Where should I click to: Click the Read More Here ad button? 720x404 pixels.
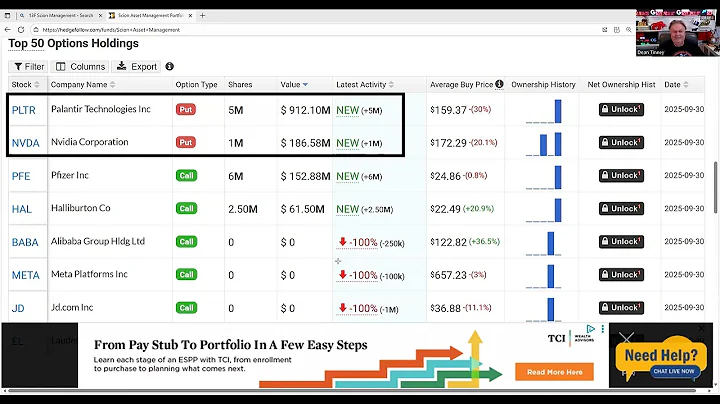tap(554, 372)
